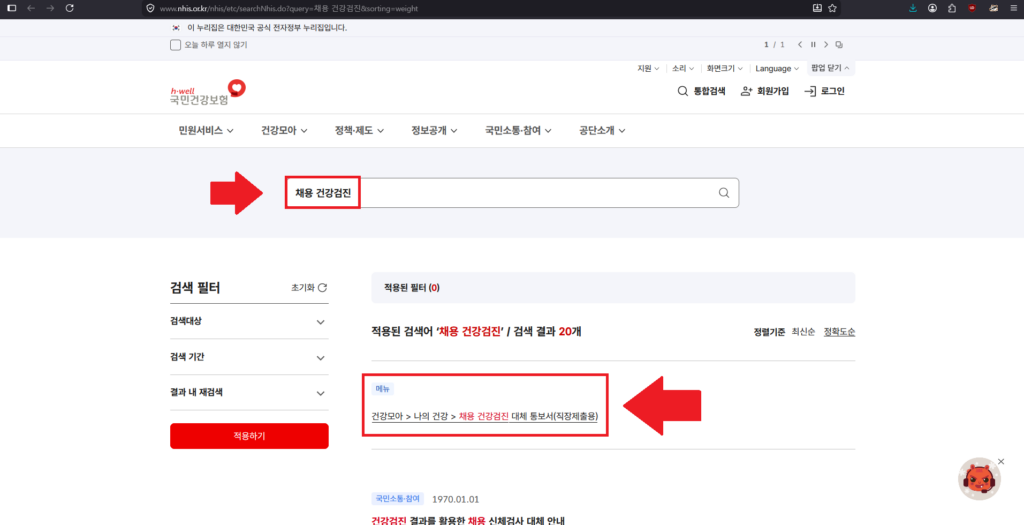Click the 국민소통·참여 tag on the second result

(397, 499)
